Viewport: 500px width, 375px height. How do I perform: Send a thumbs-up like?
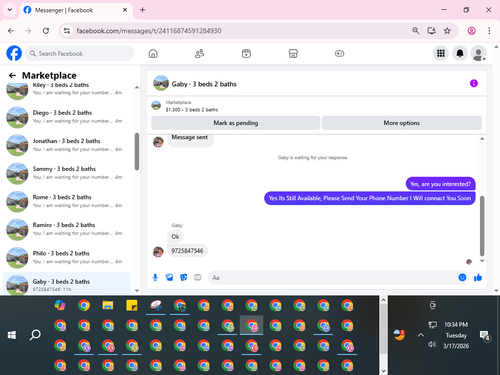(x=478, y=277)
